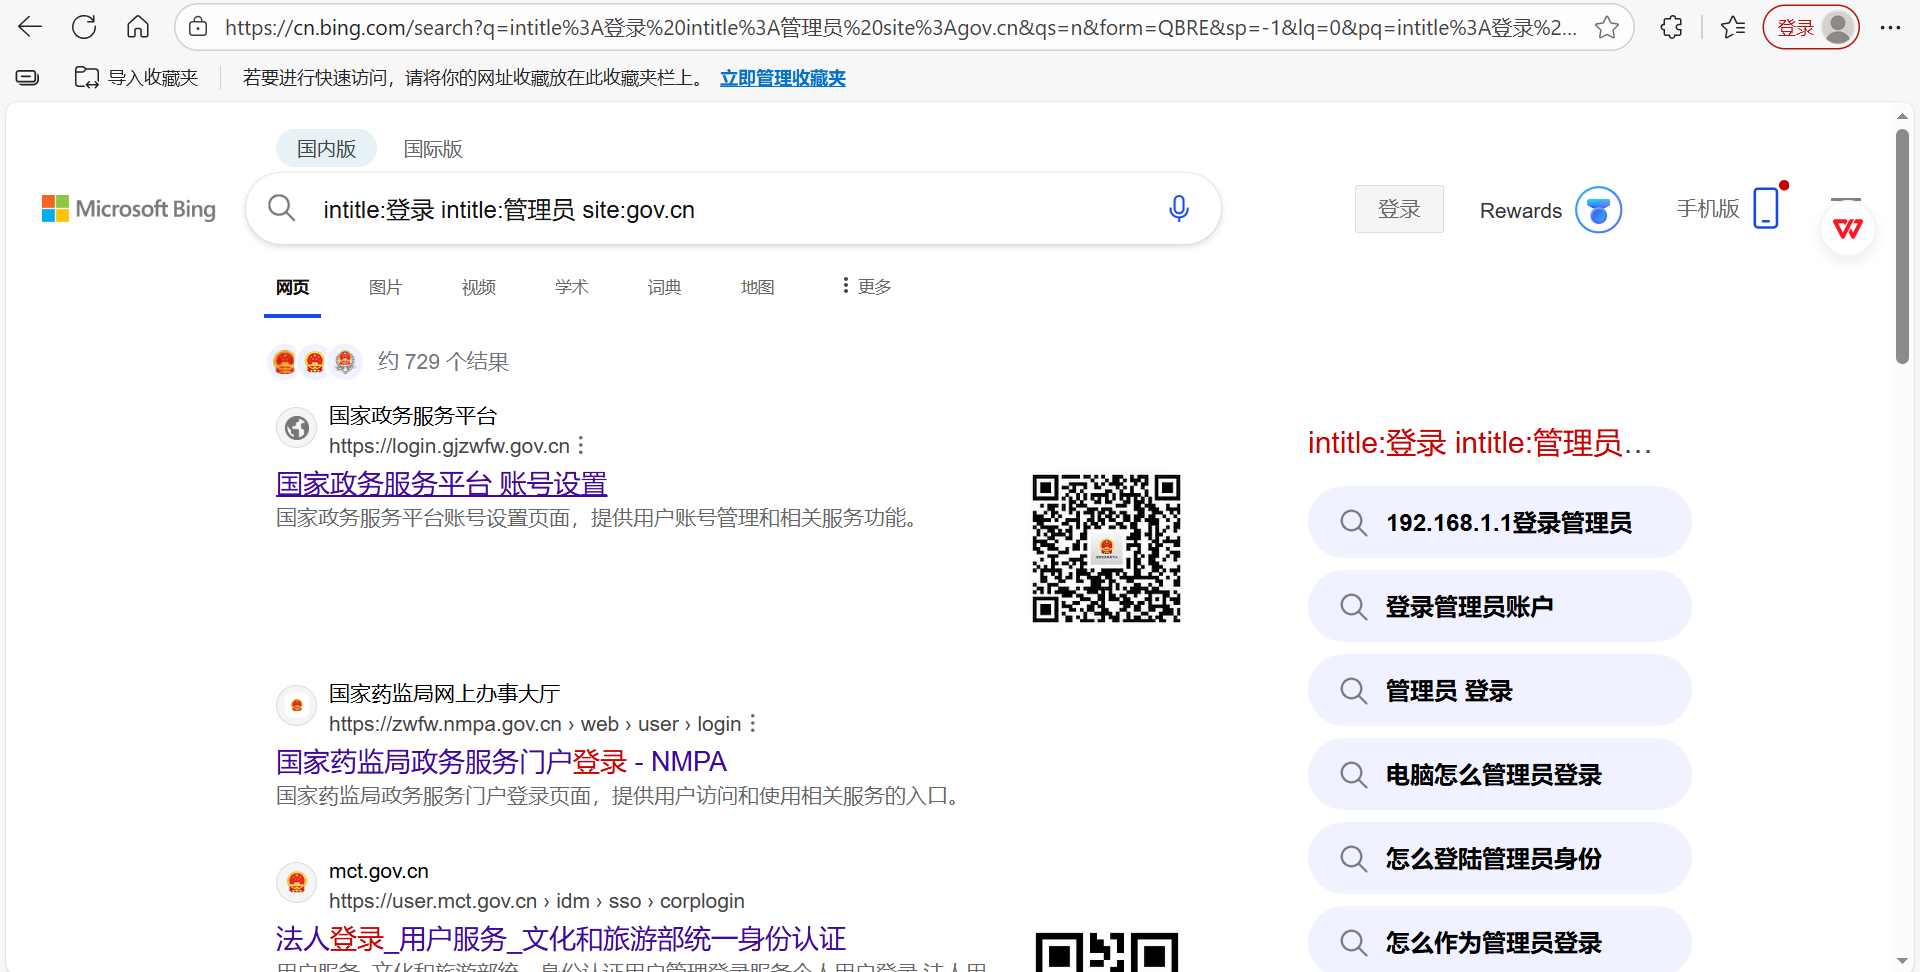Click the red related-search heading intitle:登录

(1480, 443)
